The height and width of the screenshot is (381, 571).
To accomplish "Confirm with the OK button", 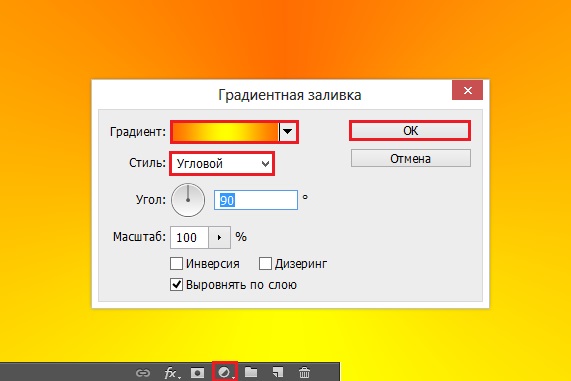I will click(x=410, y=130).
